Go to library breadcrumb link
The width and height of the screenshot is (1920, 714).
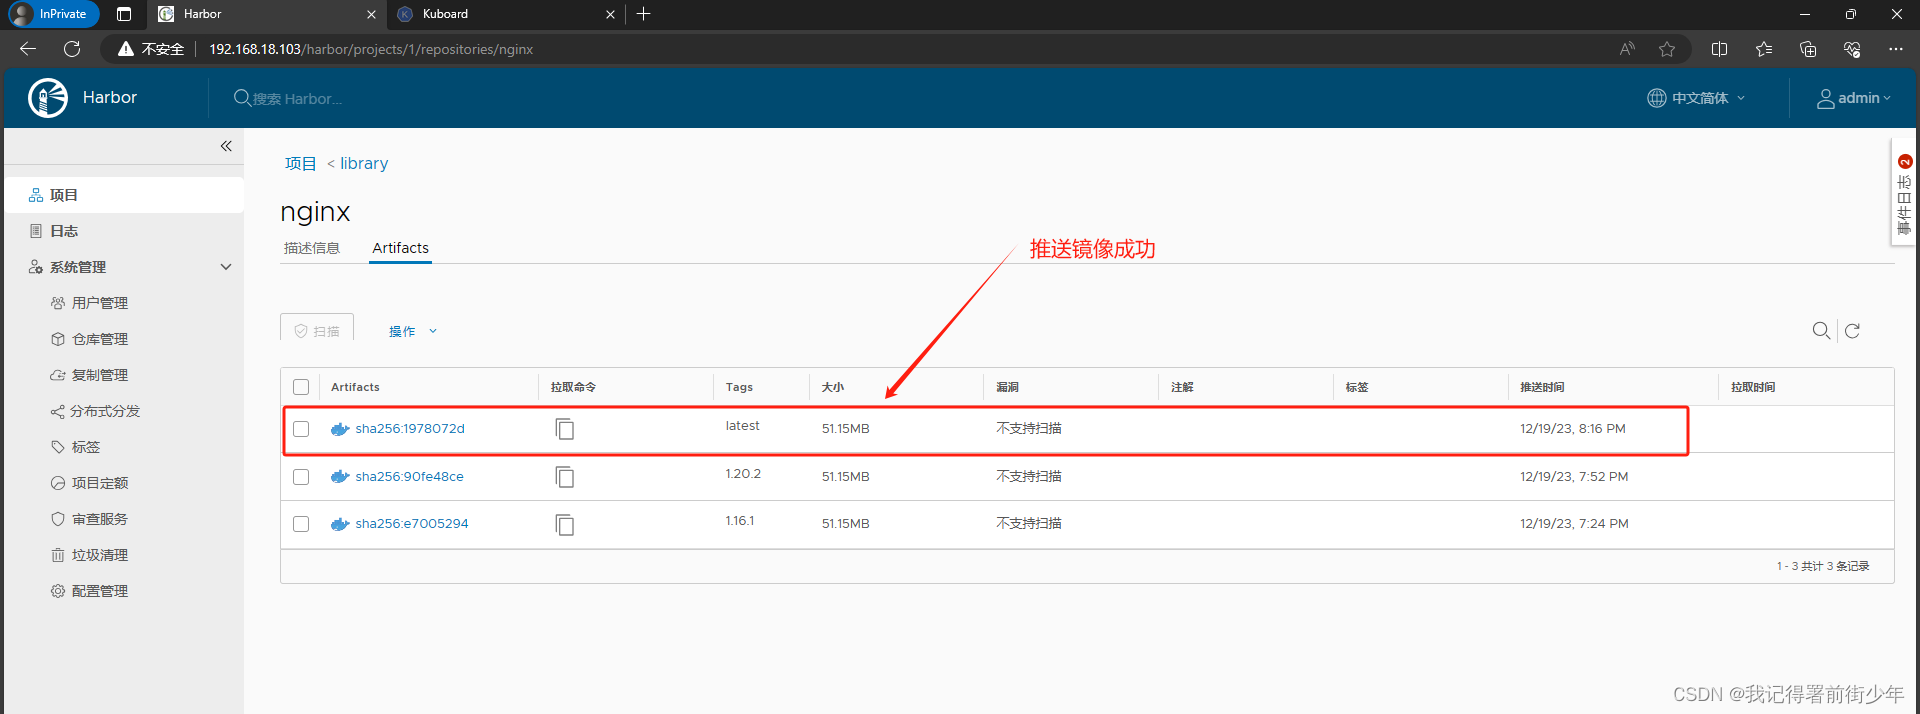tap(364, 164)
